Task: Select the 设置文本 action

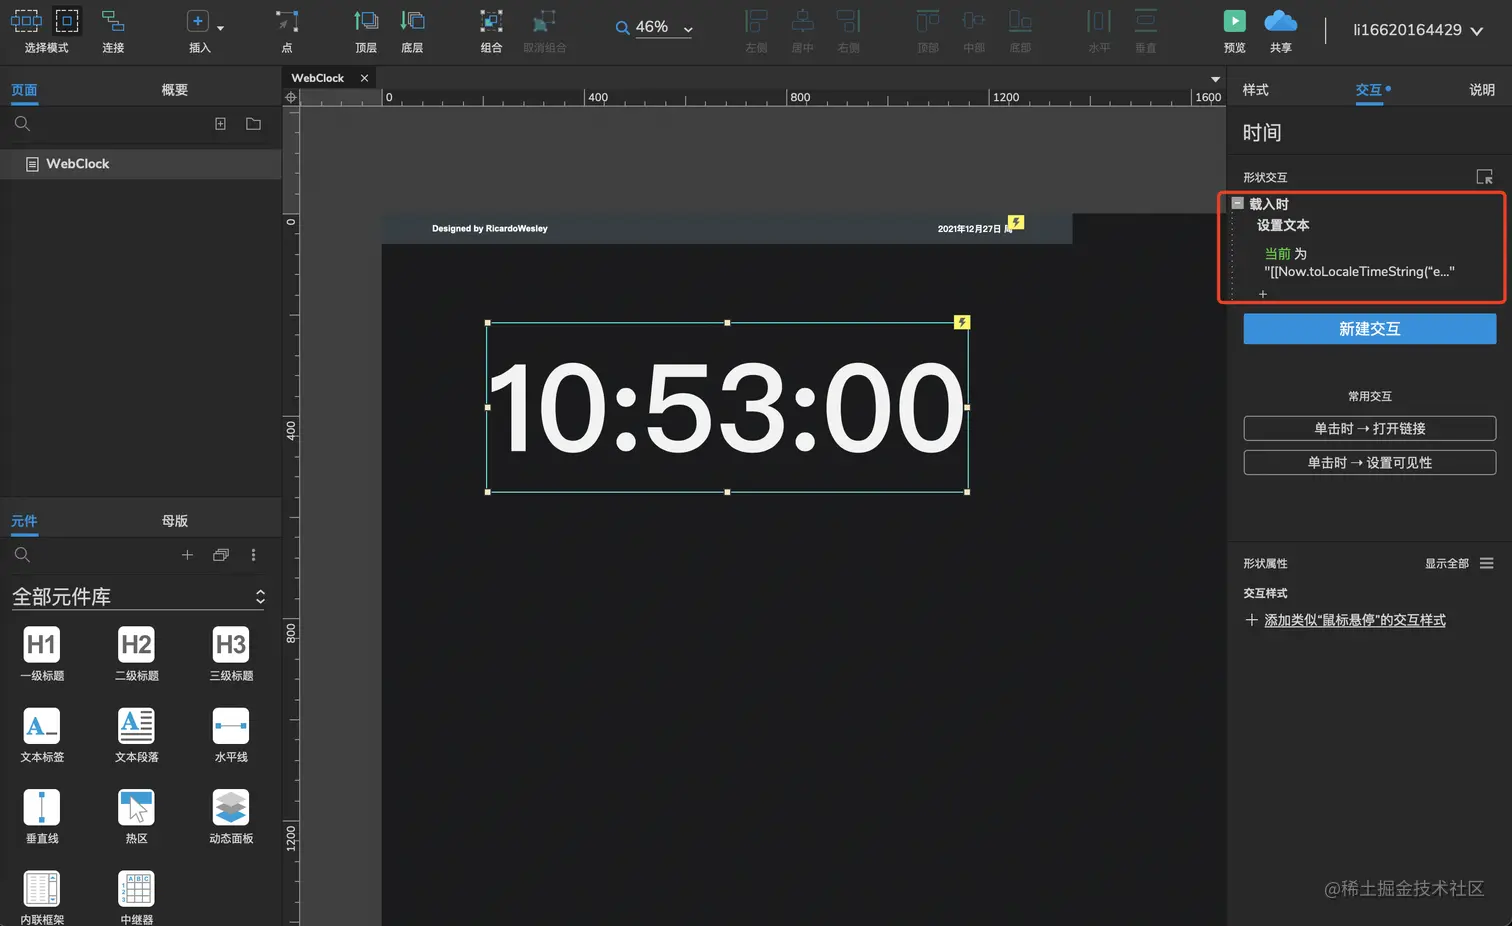Action: click(1283, 226)
